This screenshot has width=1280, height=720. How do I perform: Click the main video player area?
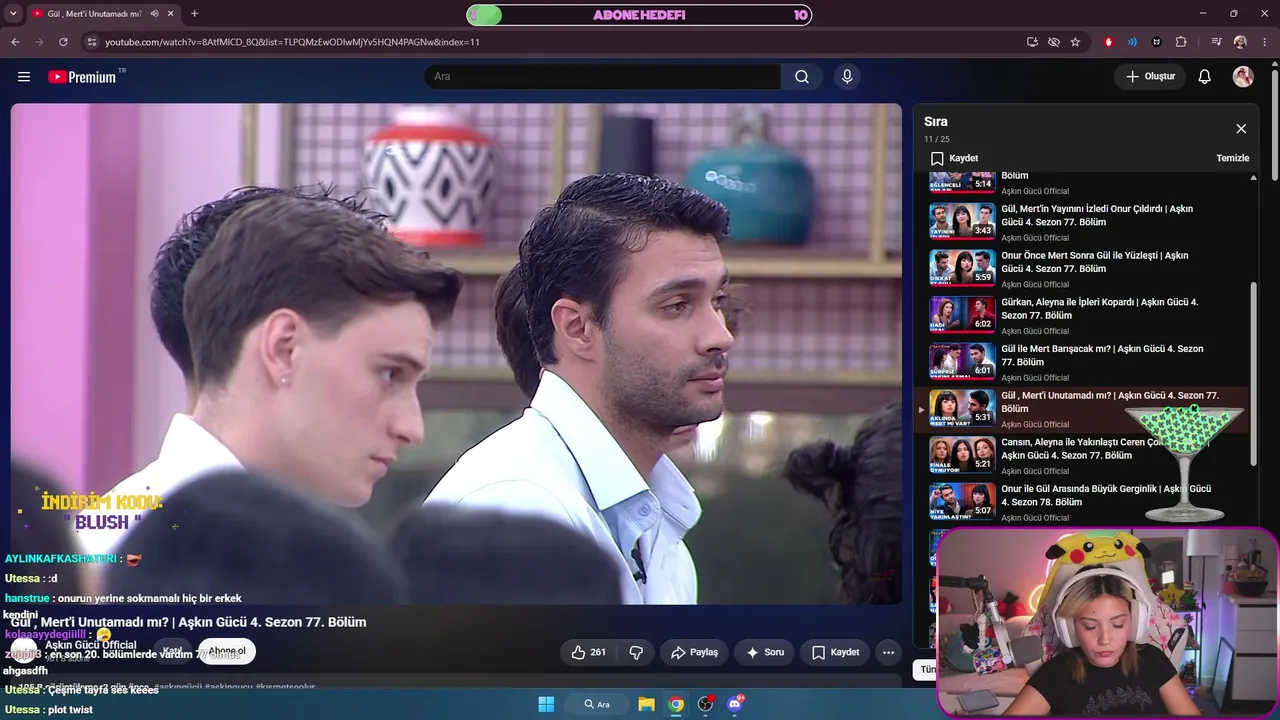(456, 354)
